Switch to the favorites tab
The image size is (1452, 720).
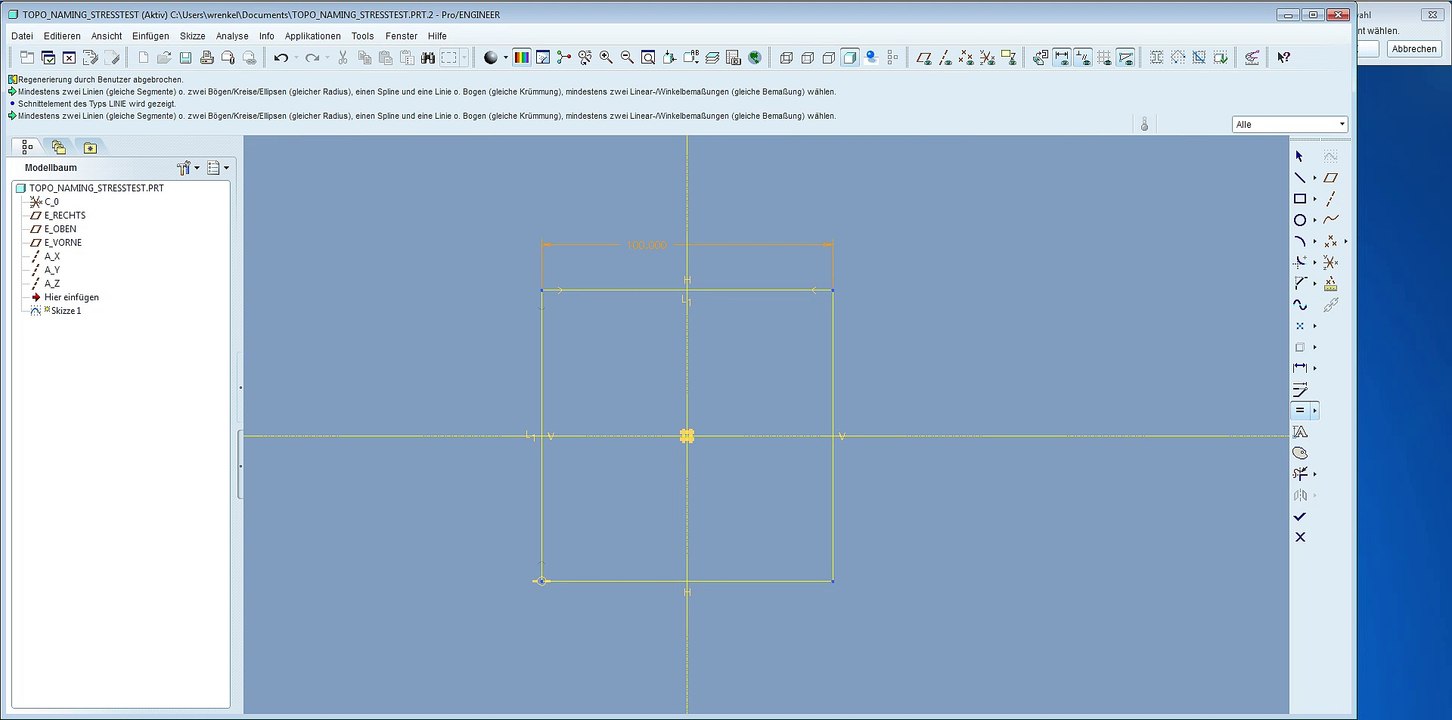pos(90,147)
